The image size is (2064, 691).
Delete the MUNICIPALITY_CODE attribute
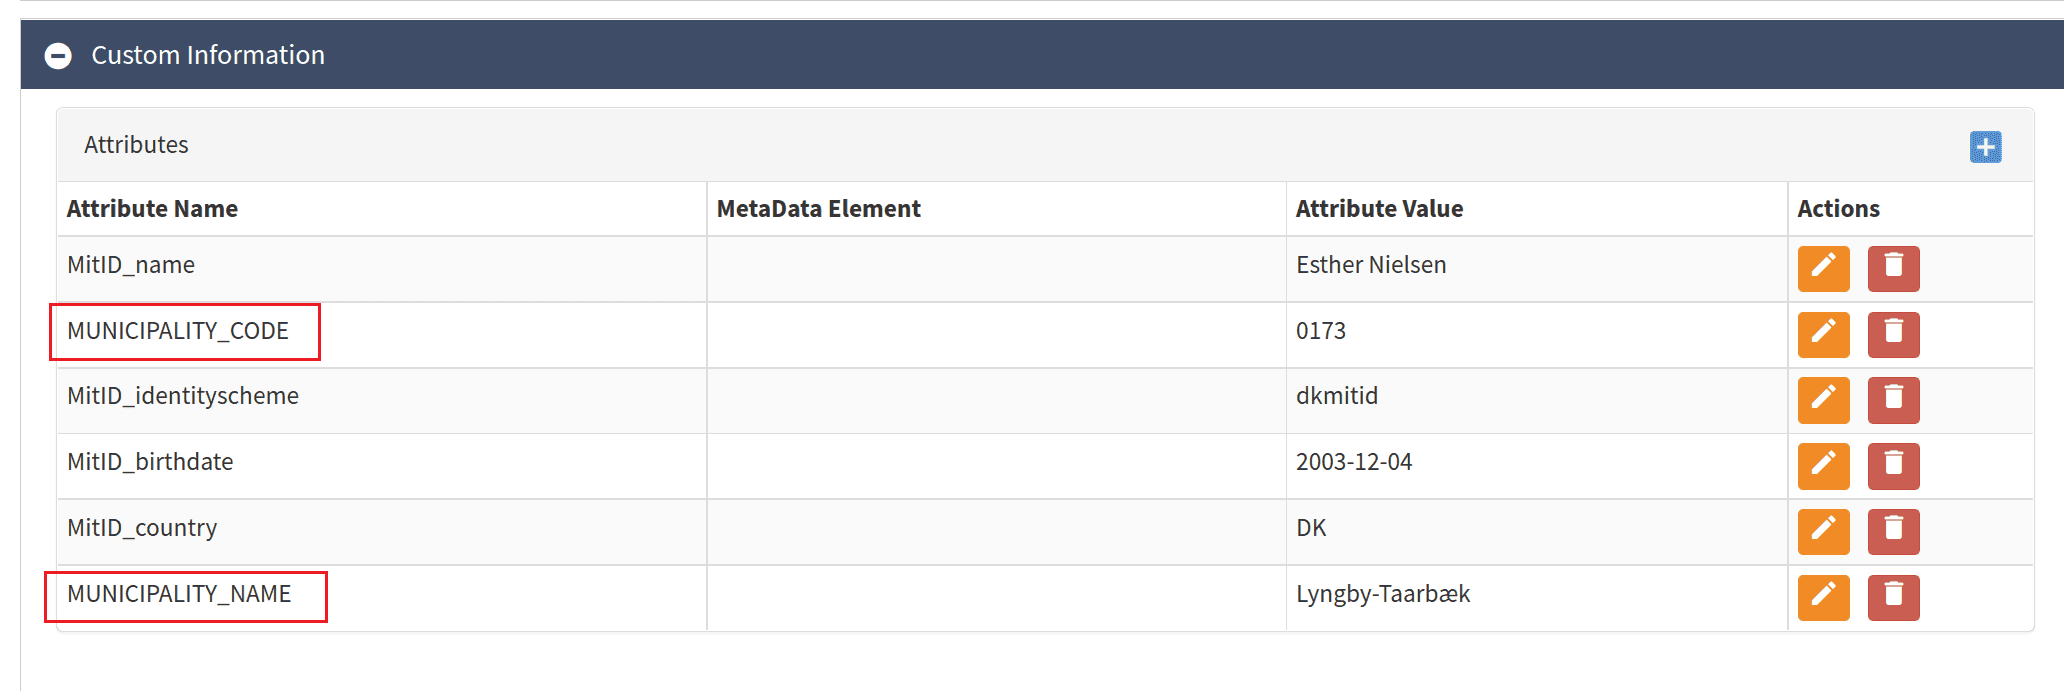[1893, 334]
